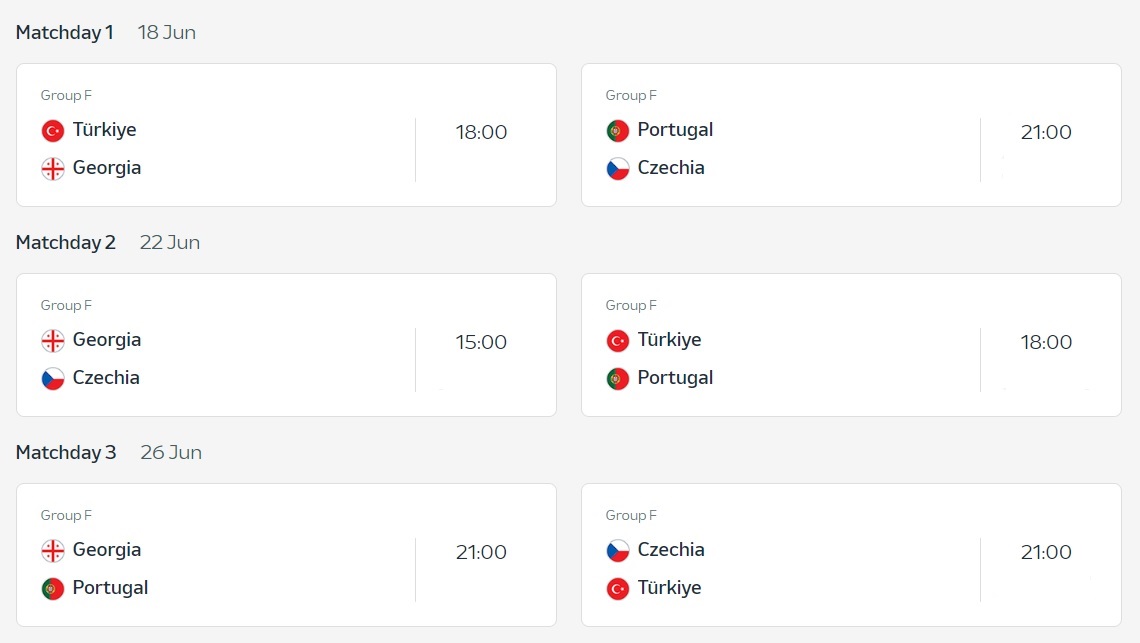Click Türkiye flag in Czechia–Türkiye match
Viewport: 1140px width, 643px height.
[617, 588]
